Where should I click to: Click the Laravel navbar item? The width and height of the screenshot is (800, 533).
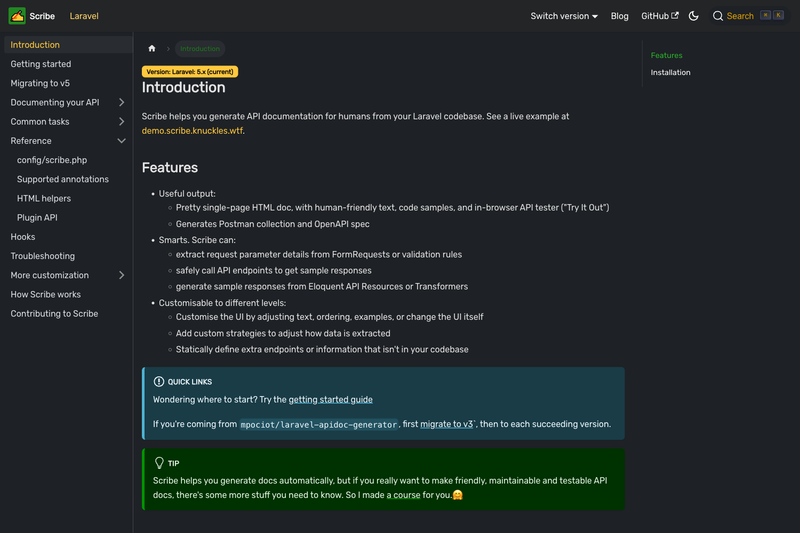[84, 16]
